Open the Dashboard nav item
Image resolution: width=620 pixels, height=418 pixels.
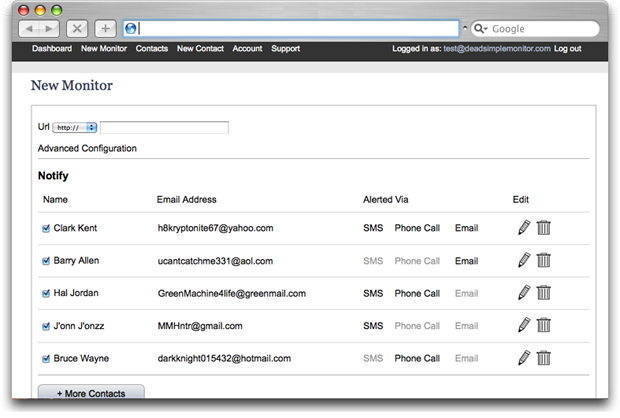pyautogui.click(x=52, y=49)
